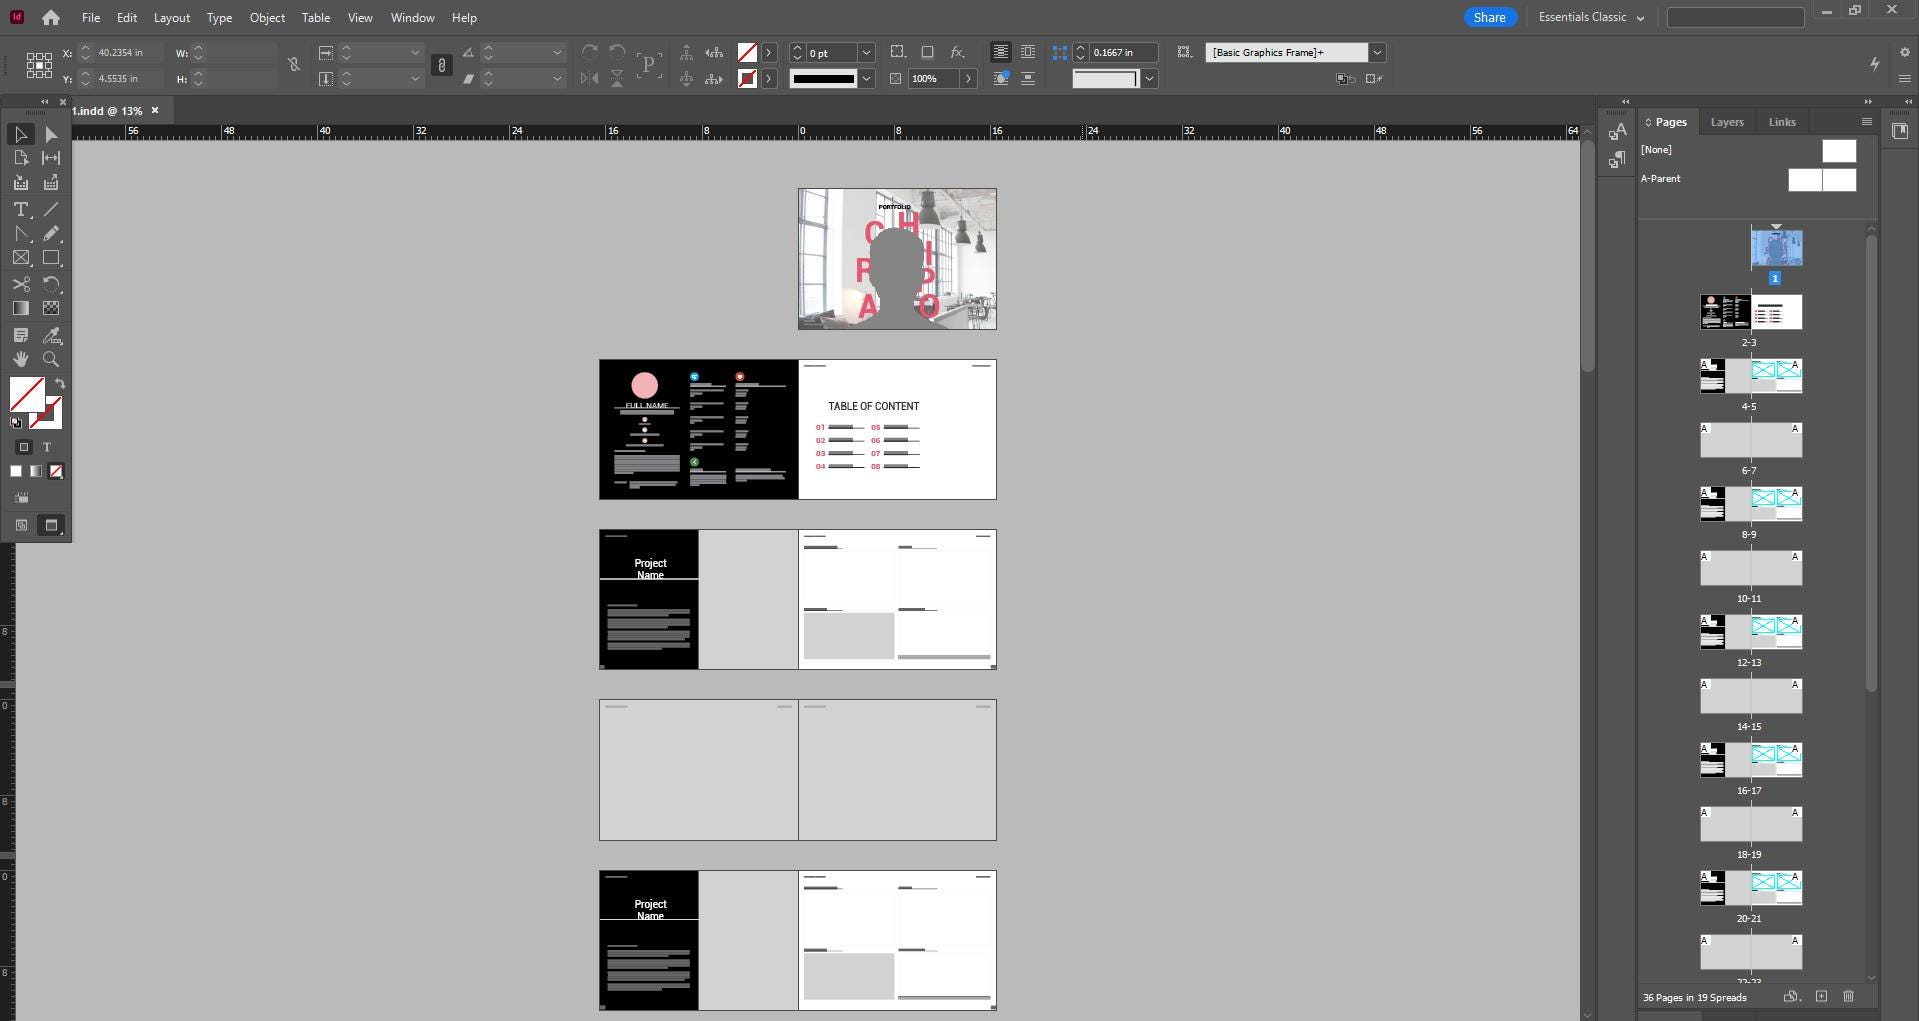Toggle constrain proportions for scaling link
The height and width of the screenshot is (1021, 1919).
pos(441,65)
